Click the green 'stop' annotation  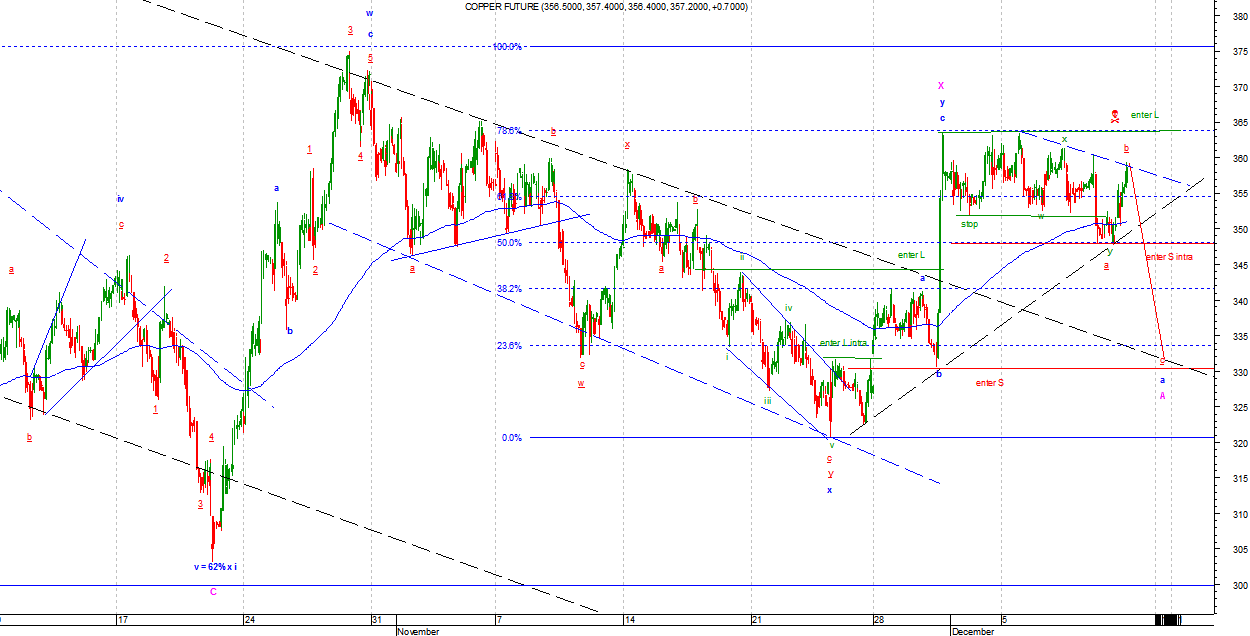click(969, 224)
